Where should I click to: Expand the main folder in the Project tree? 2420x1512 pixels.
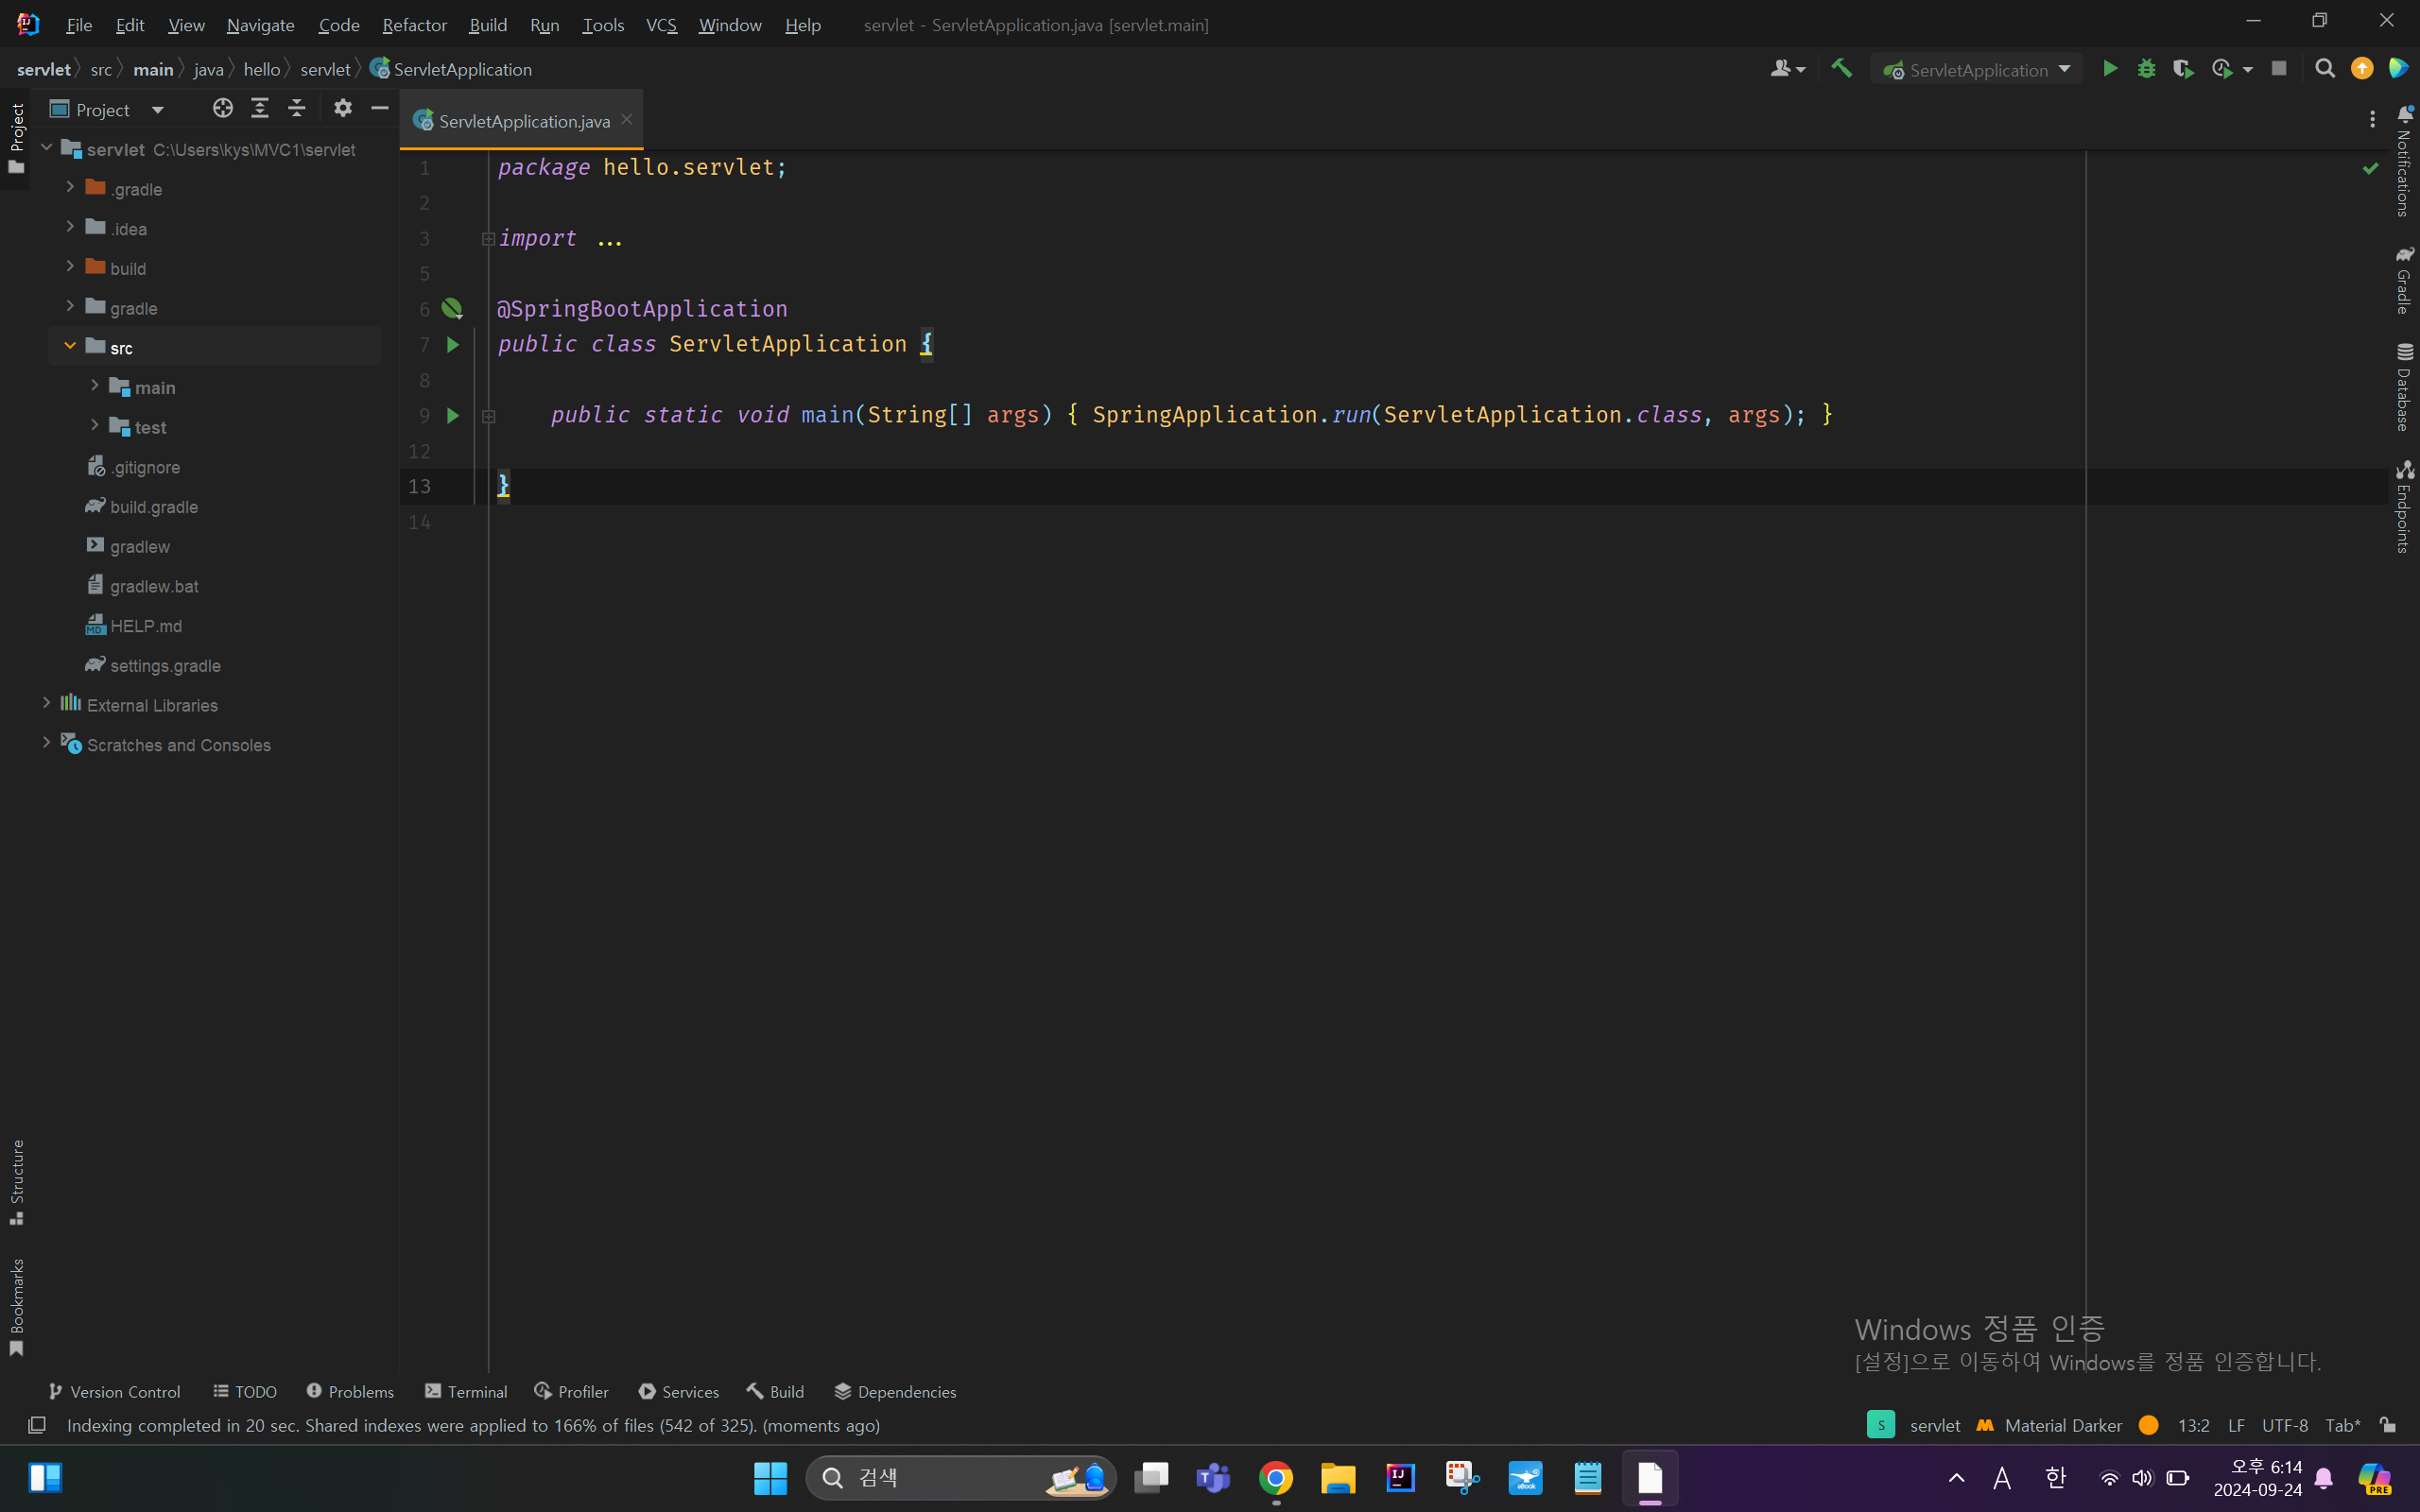pyautogui.click(x=95, y=387)
